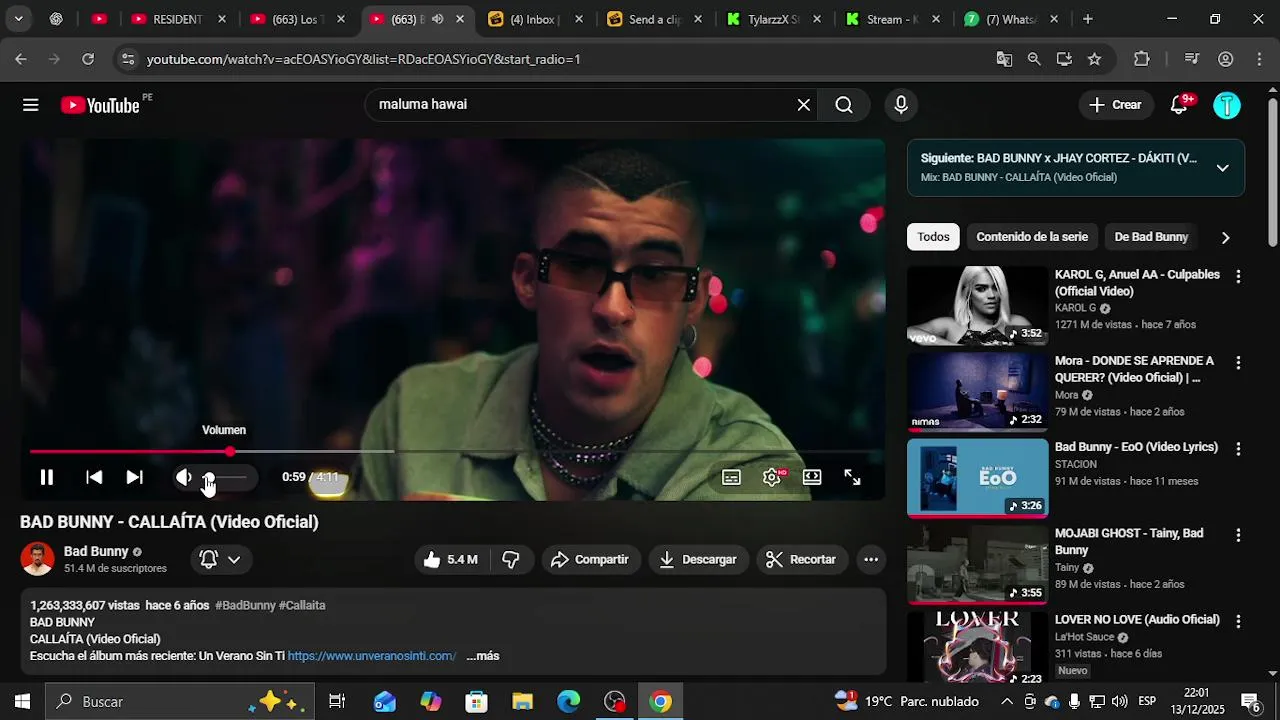Open options for Mora DONDE SE APRENDE video
The height and width of the screenshot is (720, 1280).
pos(1238,363)
